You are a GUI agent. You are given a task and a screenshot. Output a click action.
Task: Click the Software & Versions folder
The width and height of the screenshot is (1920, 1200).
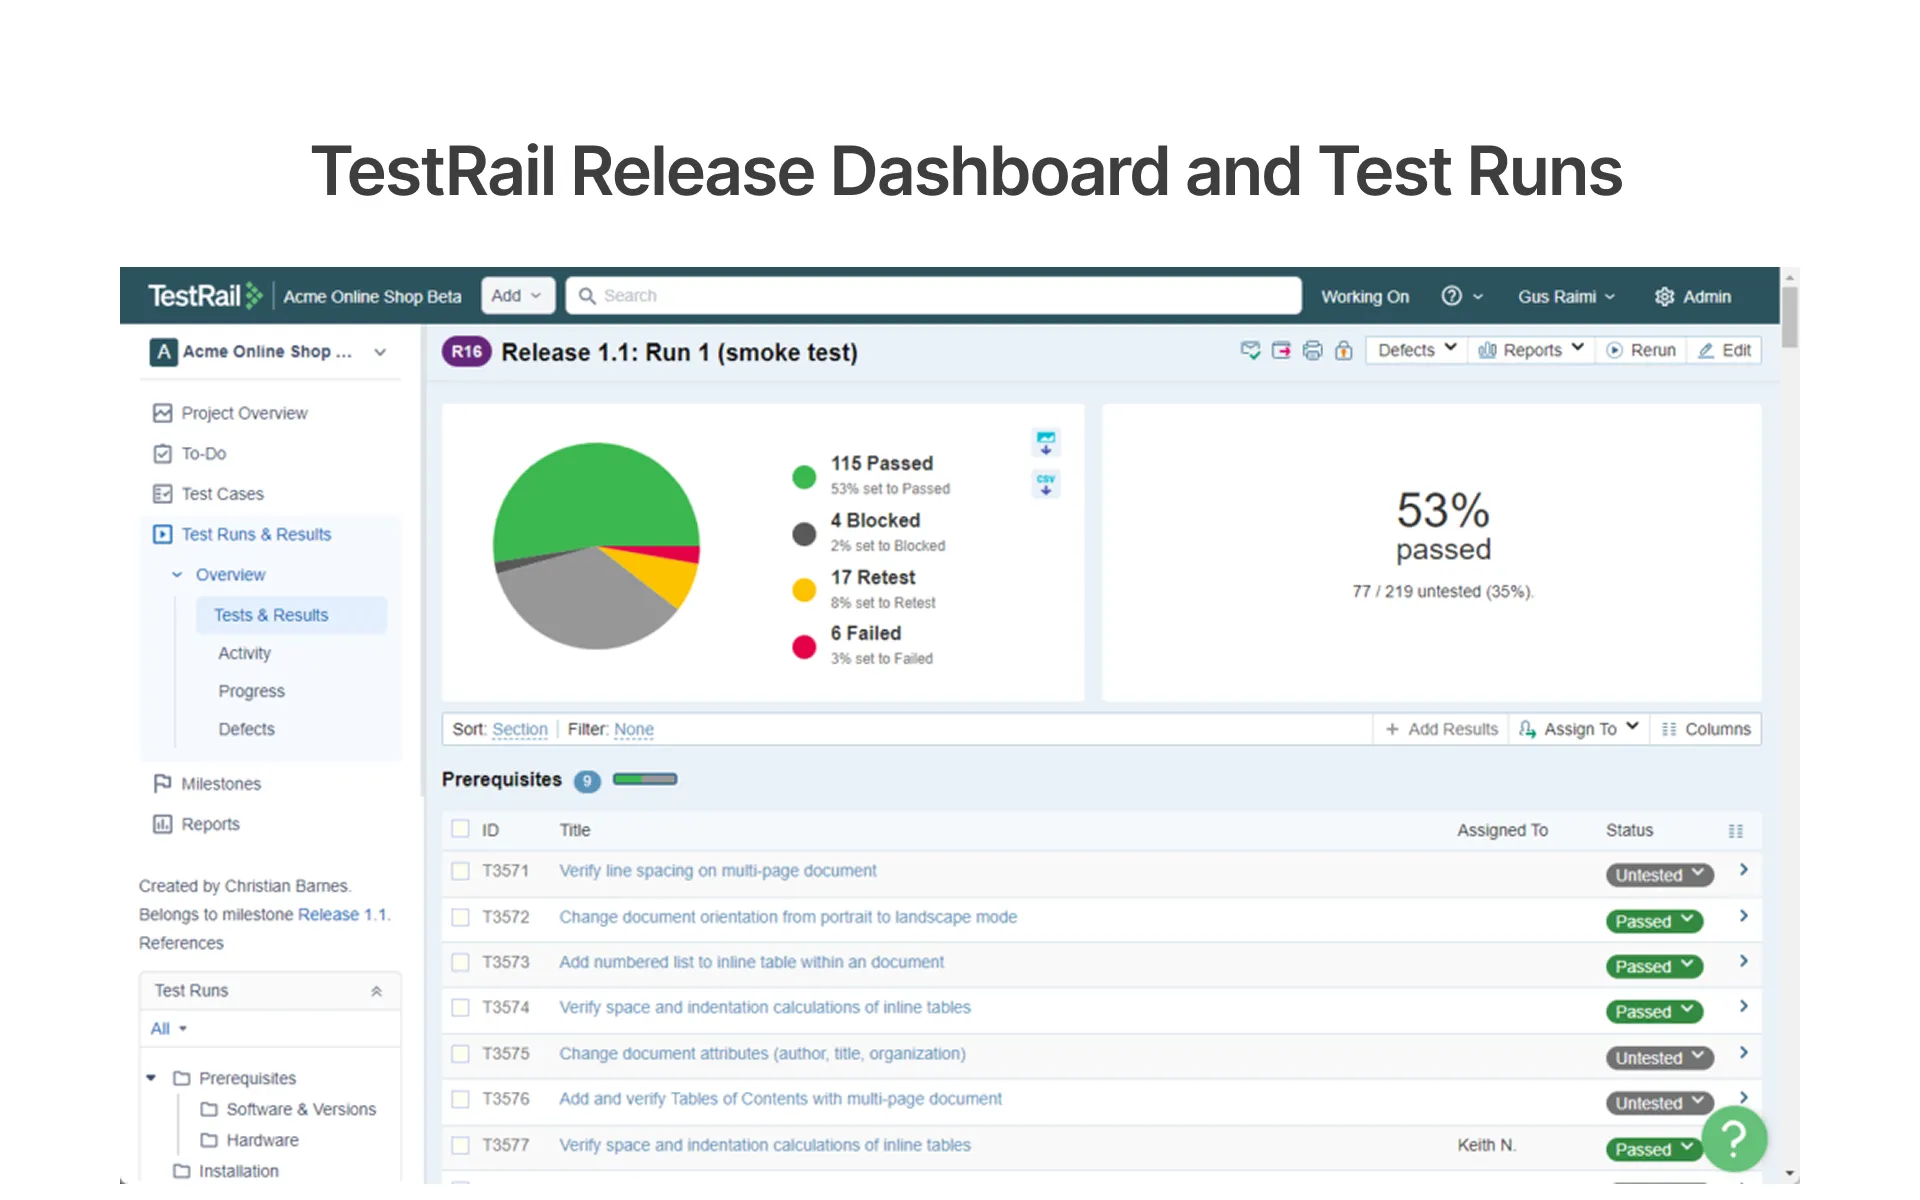click(x=288, y=1109)
